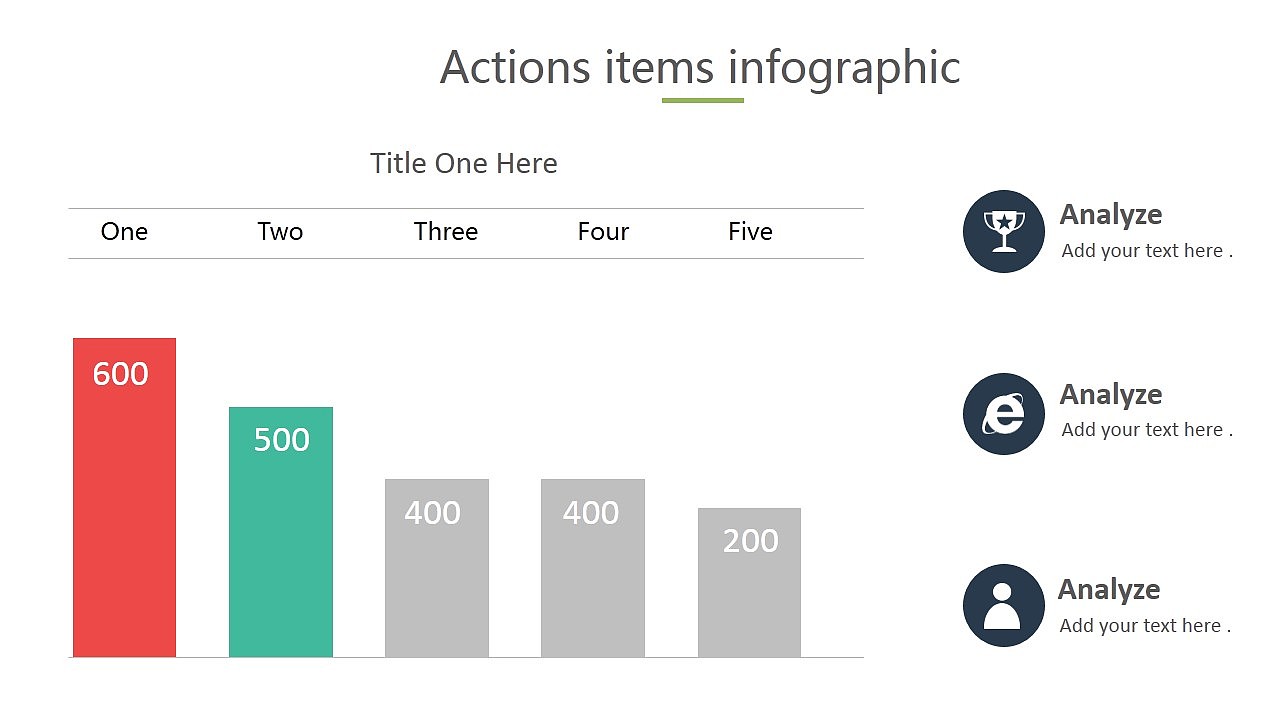Click the Internet Explorer icon circle

(x=1004, y=414)
